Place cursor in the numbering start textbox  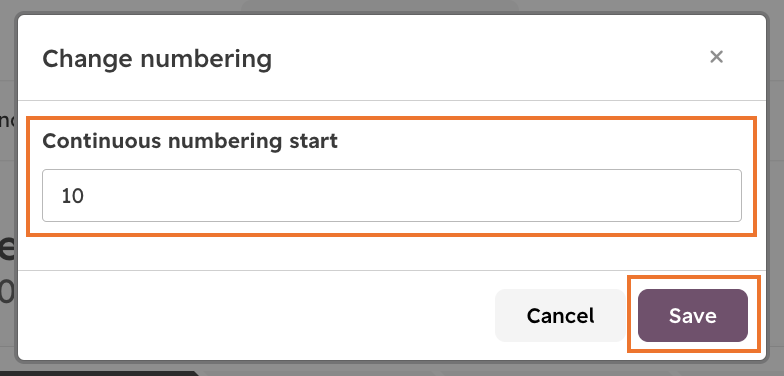click(x=392, y=196)
